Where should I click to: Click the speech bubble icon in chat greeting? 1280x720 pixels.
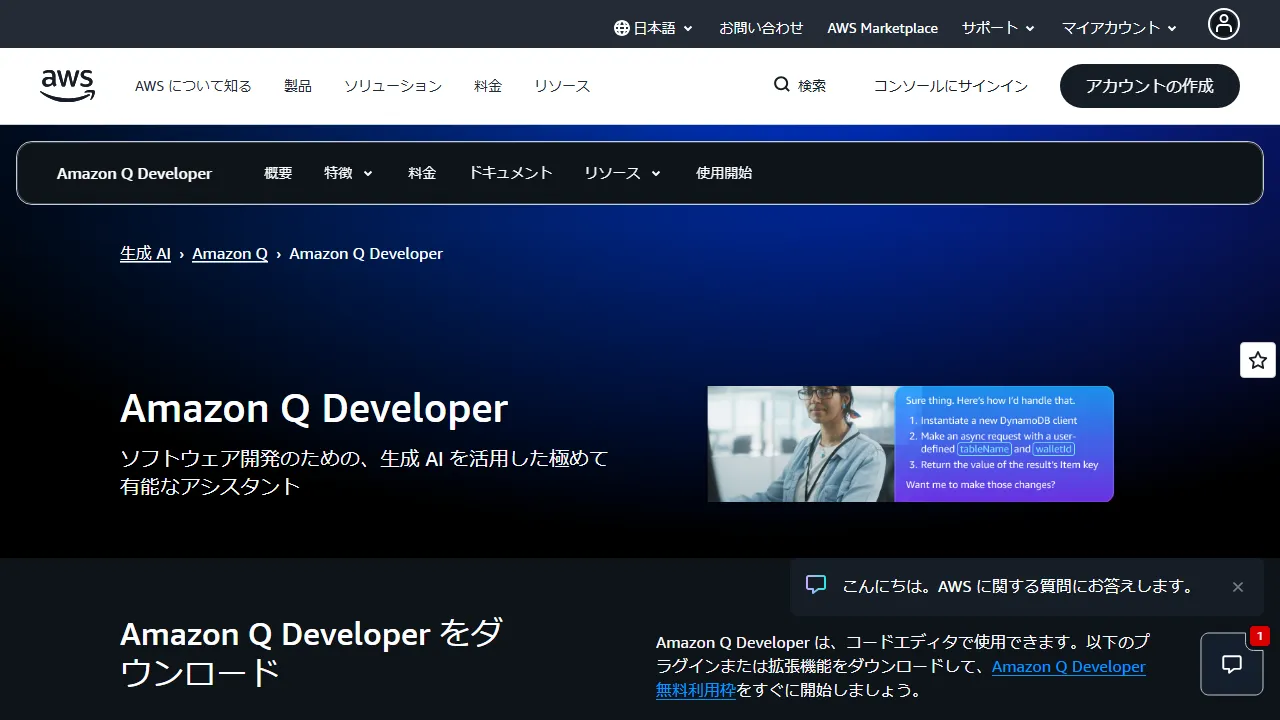click(817, 586)
